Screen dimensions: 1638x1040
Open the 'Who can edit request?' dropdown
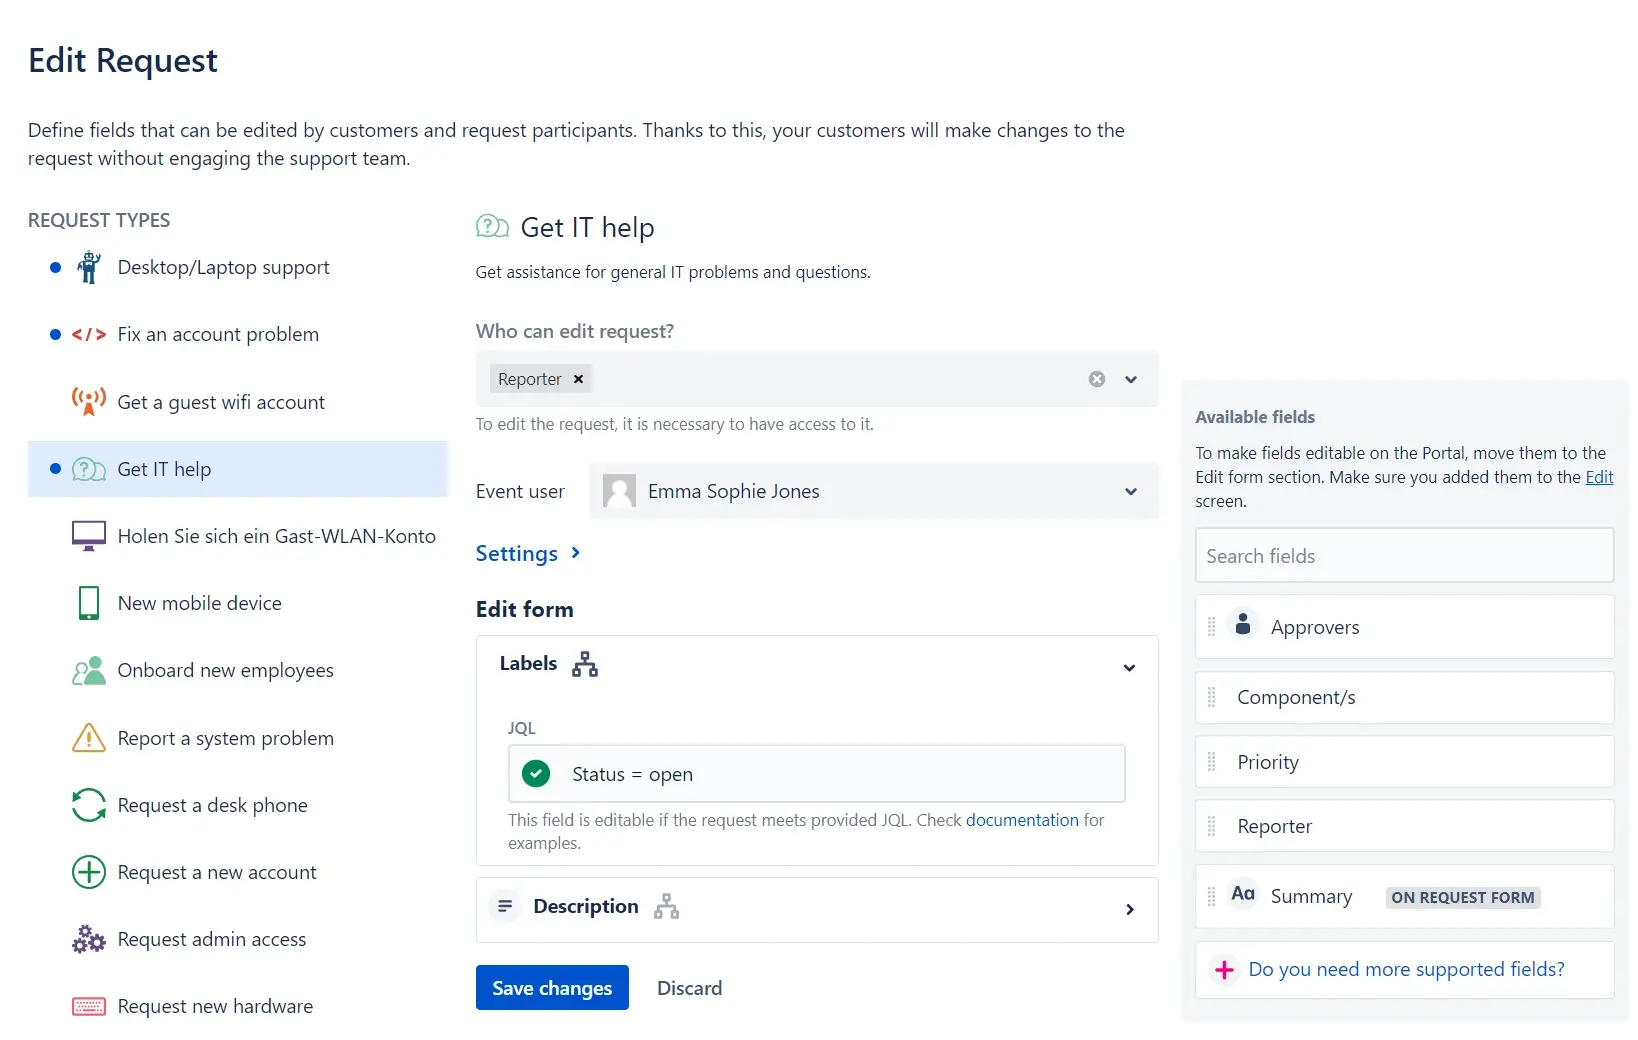coord(1131,379)
